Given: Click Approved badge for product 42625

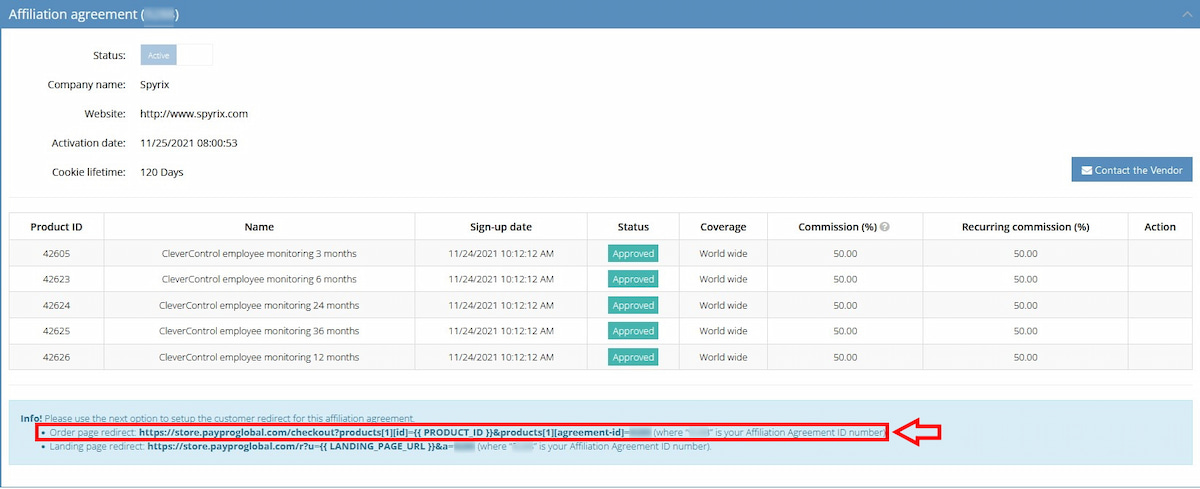Looking at the screenshot, I should pos(633,331).
